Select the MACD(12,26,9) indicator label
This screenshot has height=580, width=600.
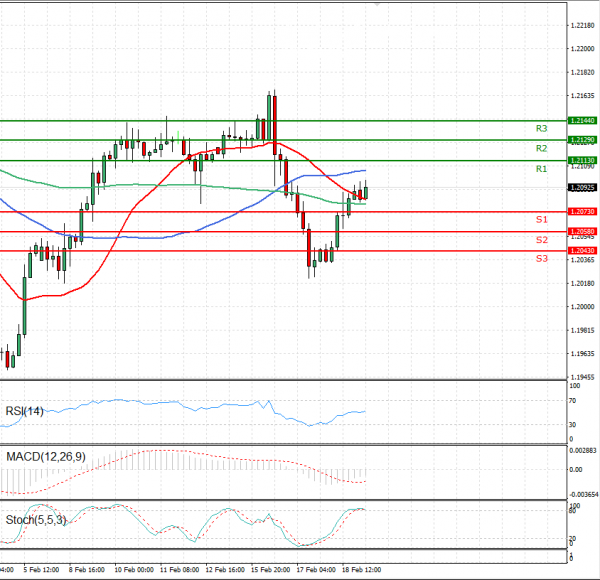(x=43, y=457)
